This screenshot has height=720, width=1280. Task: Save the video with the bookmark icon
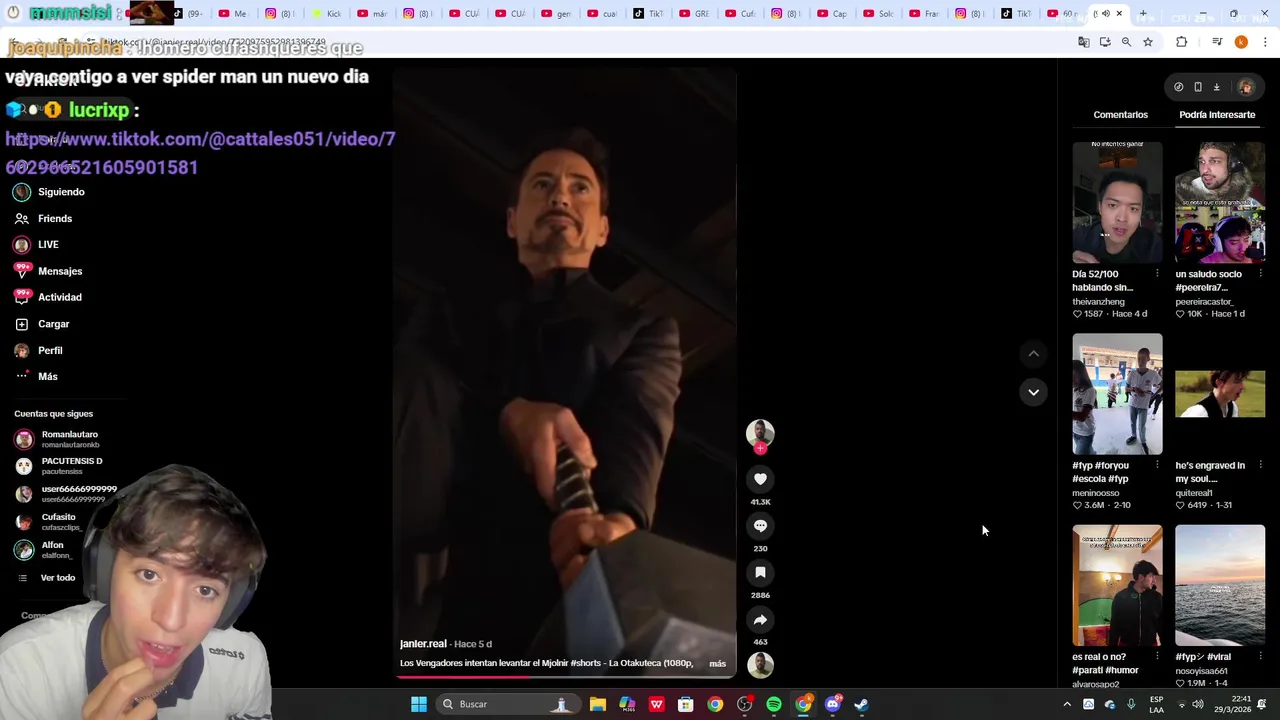click(760, 572)
